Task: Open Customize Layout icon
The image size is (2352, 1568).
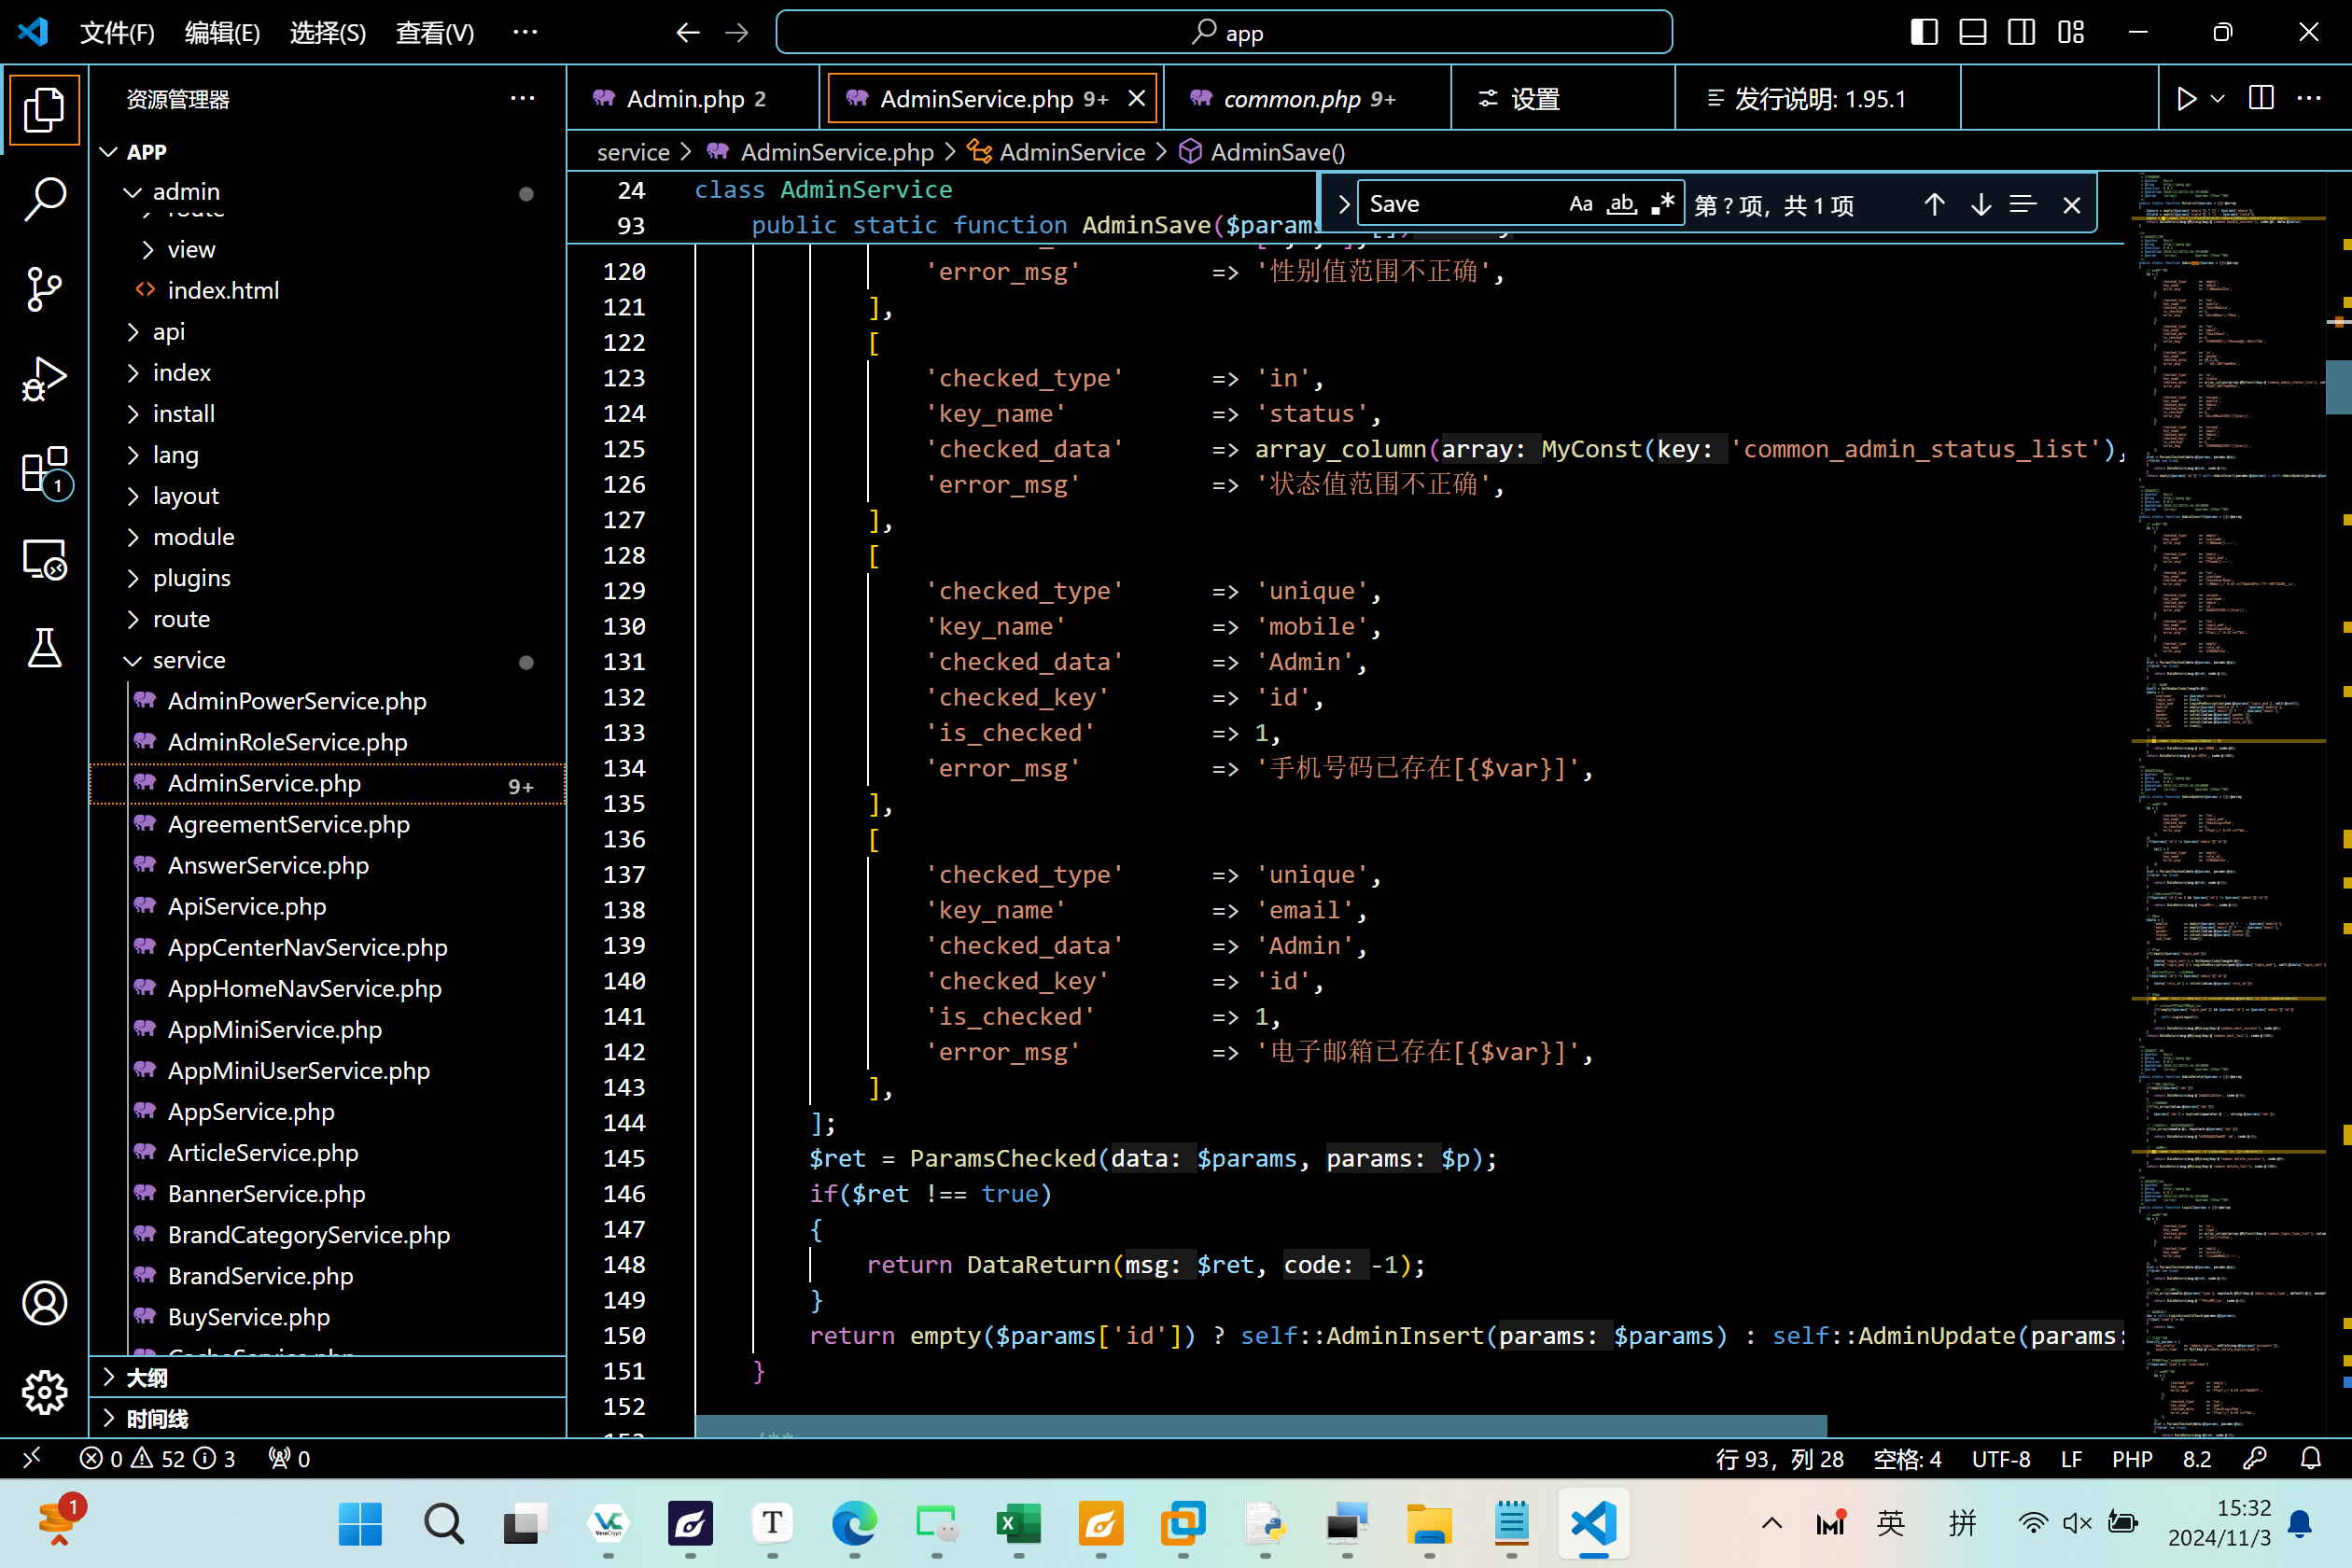Action: (2071, 33)
